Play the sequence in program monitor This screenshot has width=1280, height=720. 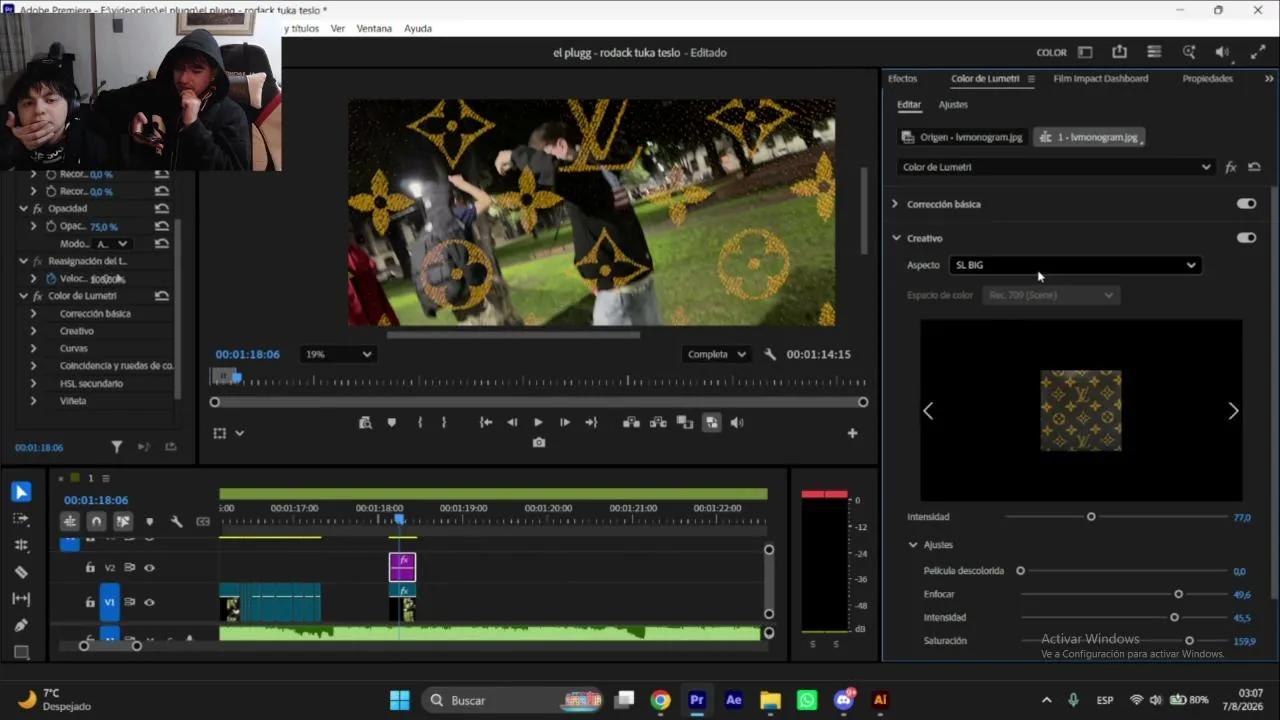coord(538,423)
